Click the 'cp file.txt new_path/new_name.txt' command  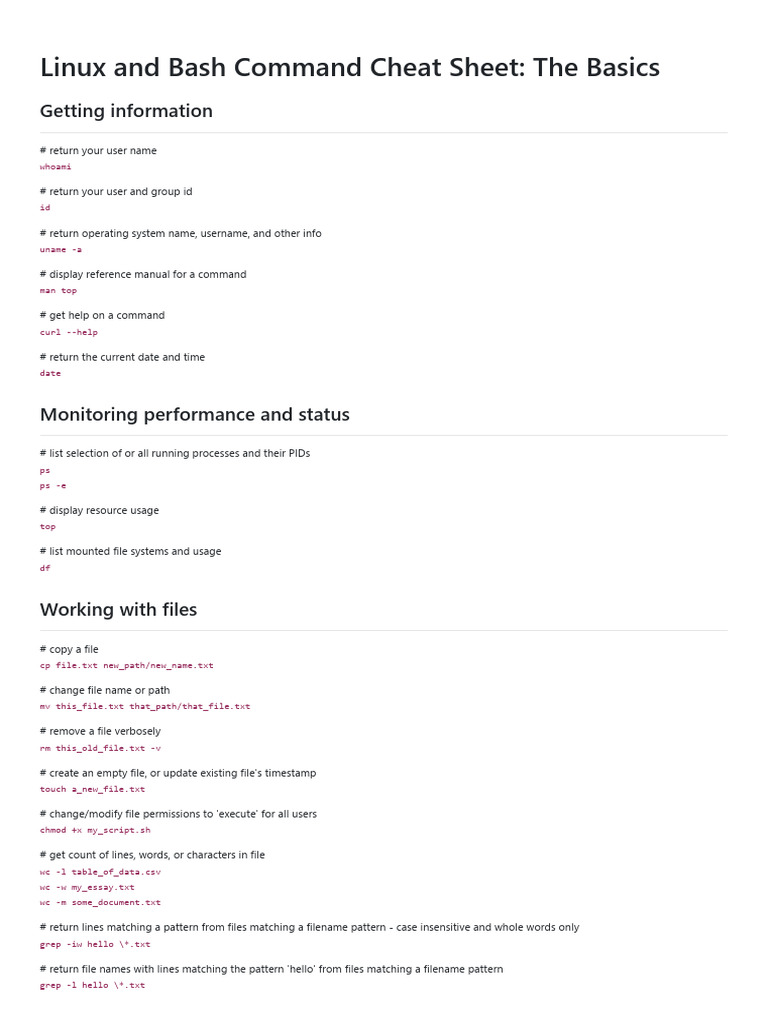(x=126, y=665)
